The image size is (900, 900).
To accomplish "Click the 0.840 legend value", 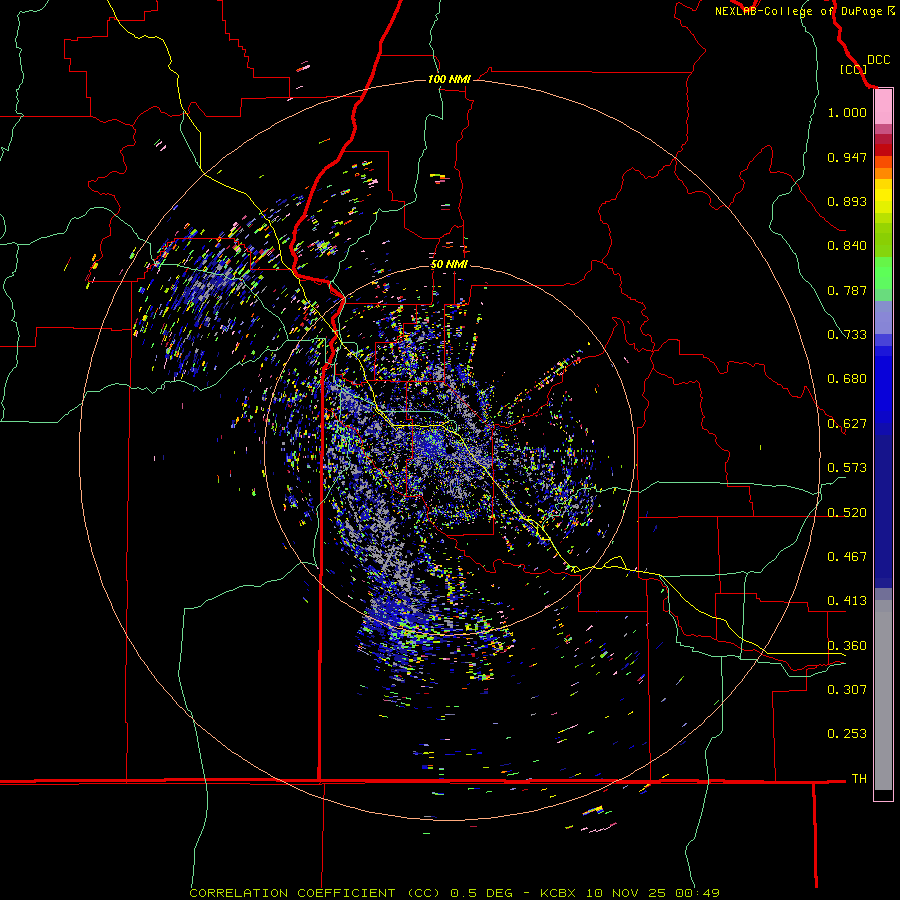I will (847, 246).
